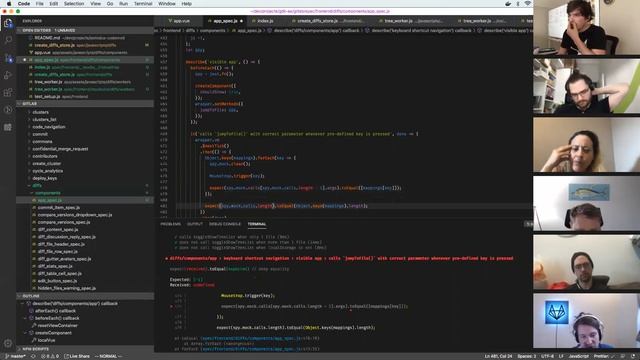Select the PROBLEMS panel tab
Viewport: 640px width, 360px height.
tap(171, 224)
